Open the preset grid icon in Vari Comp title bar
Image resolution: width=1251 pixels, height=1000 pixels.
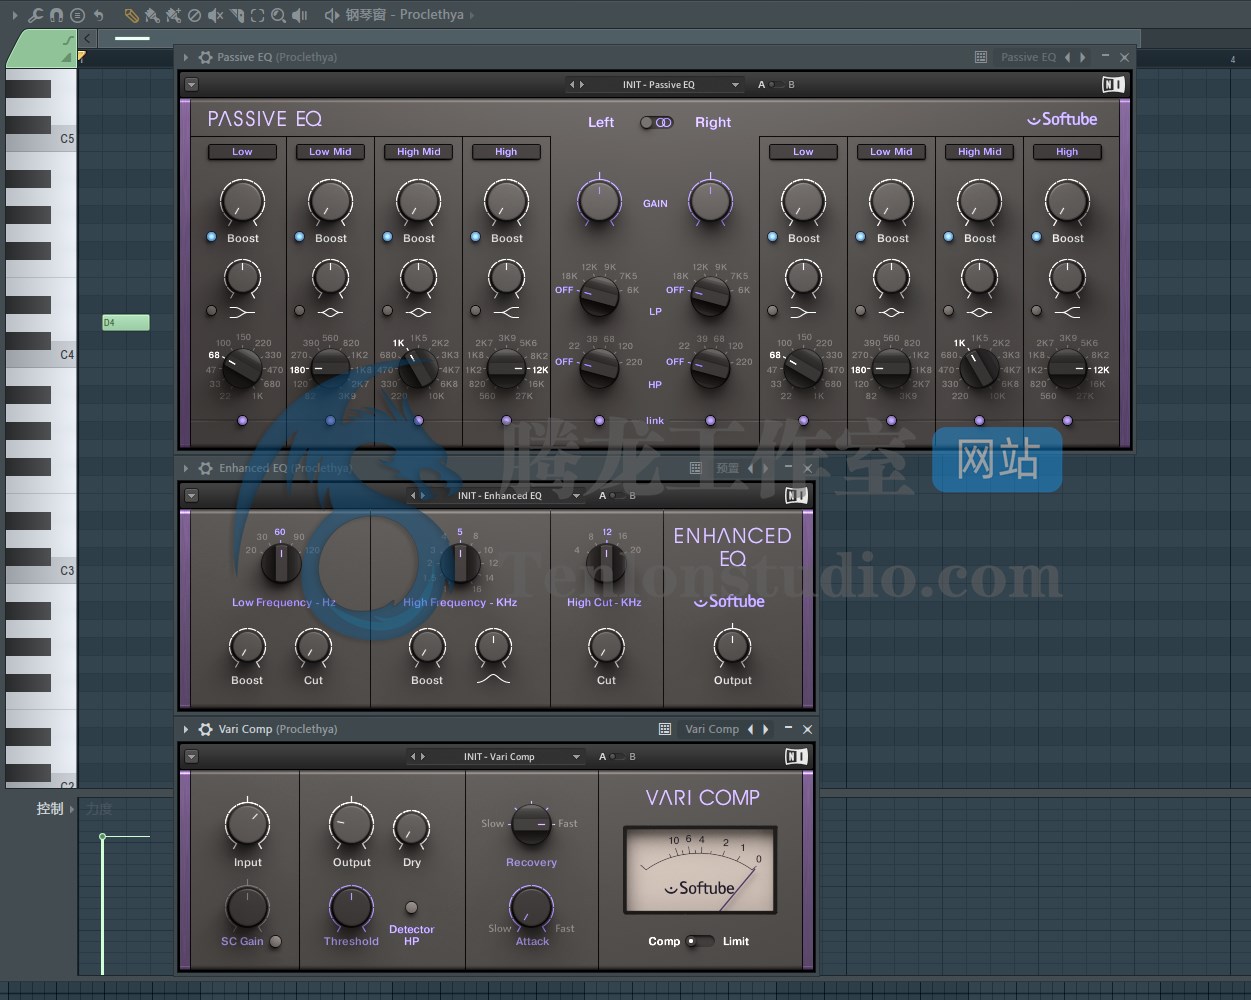[665, 729]
